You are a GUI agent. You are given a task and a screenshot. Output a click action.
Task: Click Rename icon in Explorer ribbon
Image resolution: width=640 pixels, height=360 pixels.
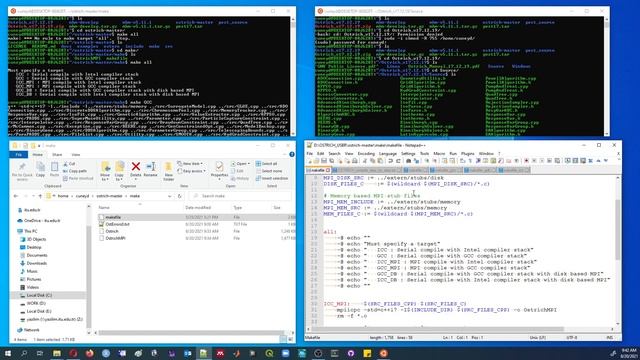(x=150, y=167)
